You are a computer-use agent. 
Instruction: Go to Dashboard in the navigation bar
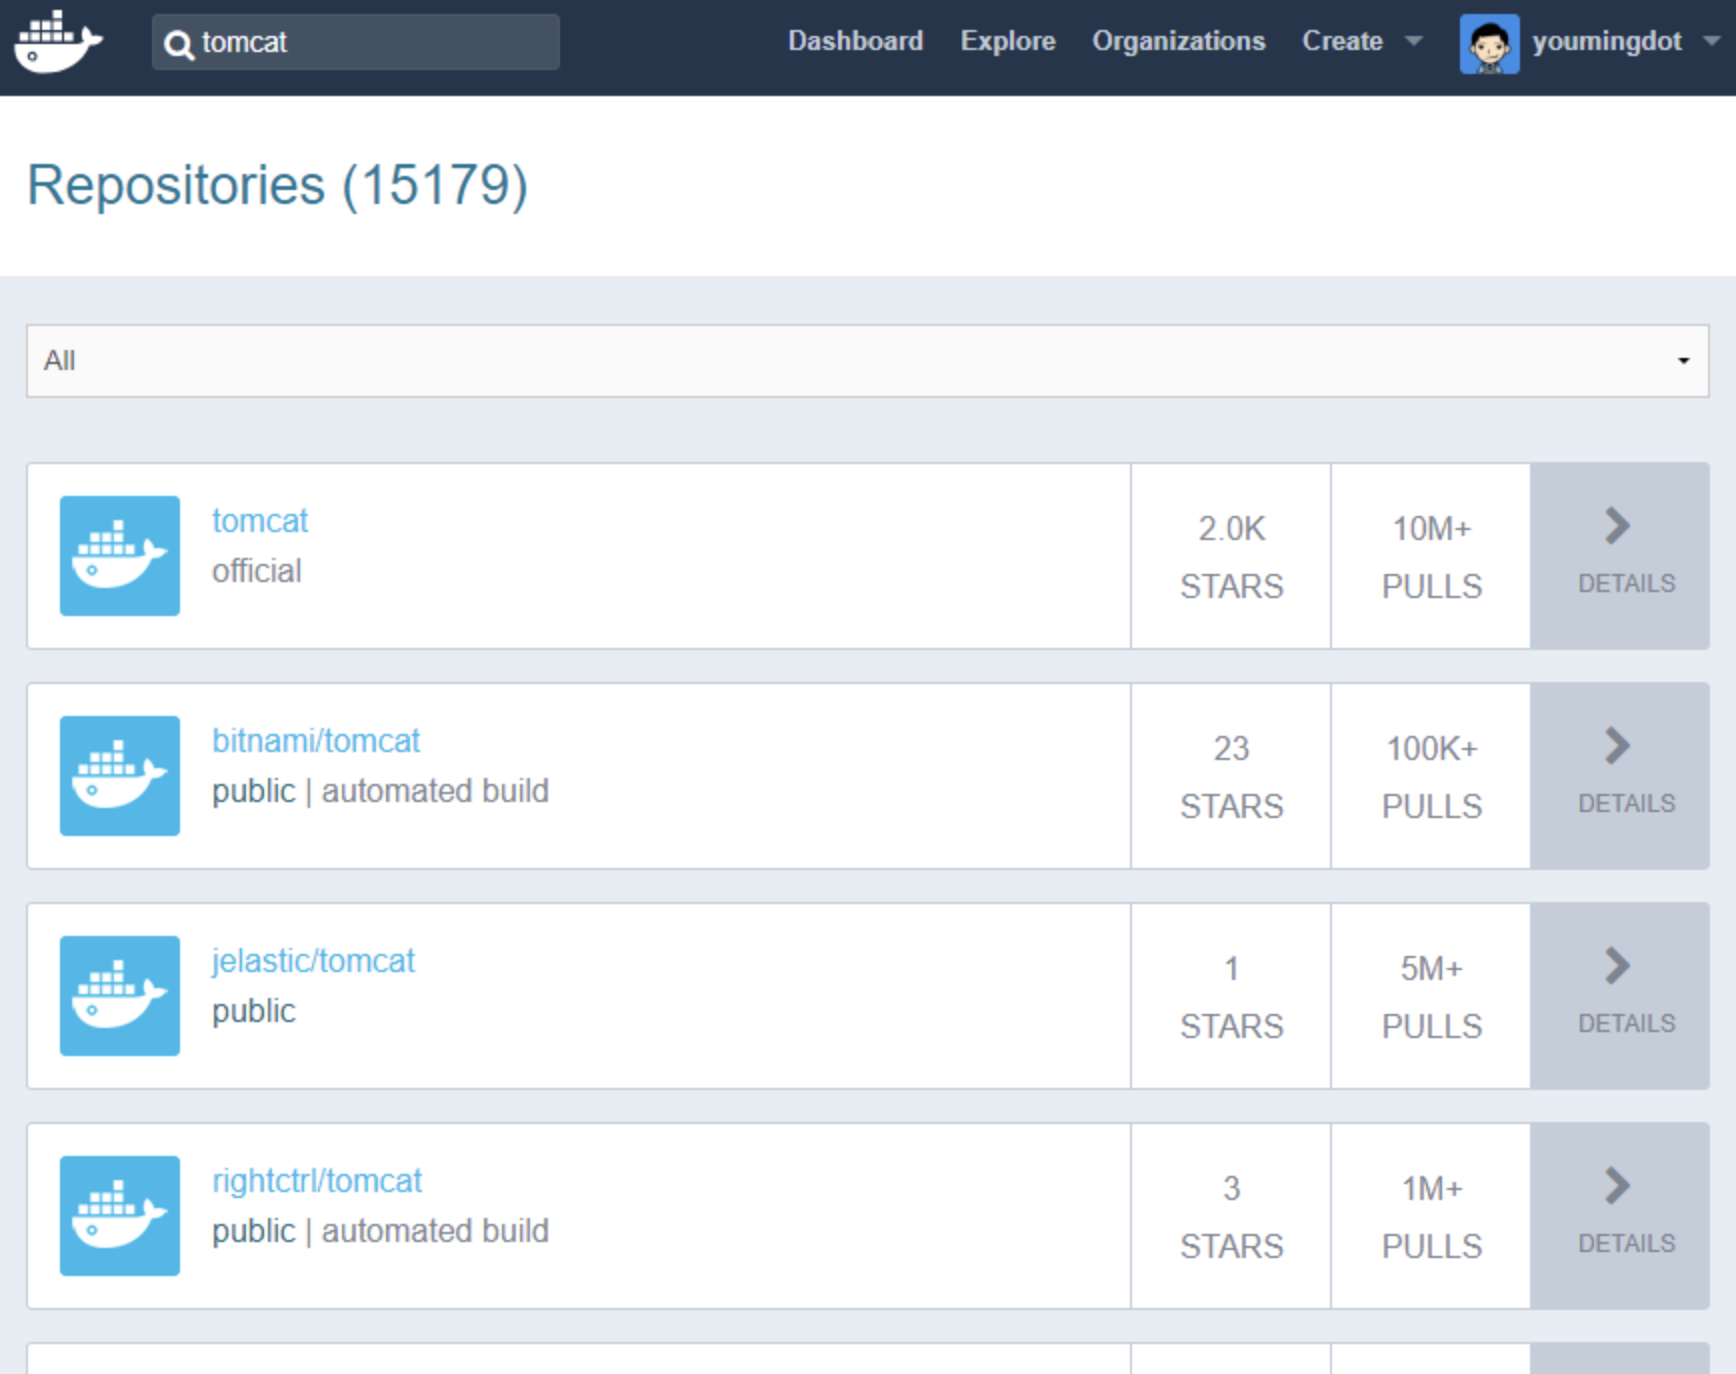[x=855, y=41]
